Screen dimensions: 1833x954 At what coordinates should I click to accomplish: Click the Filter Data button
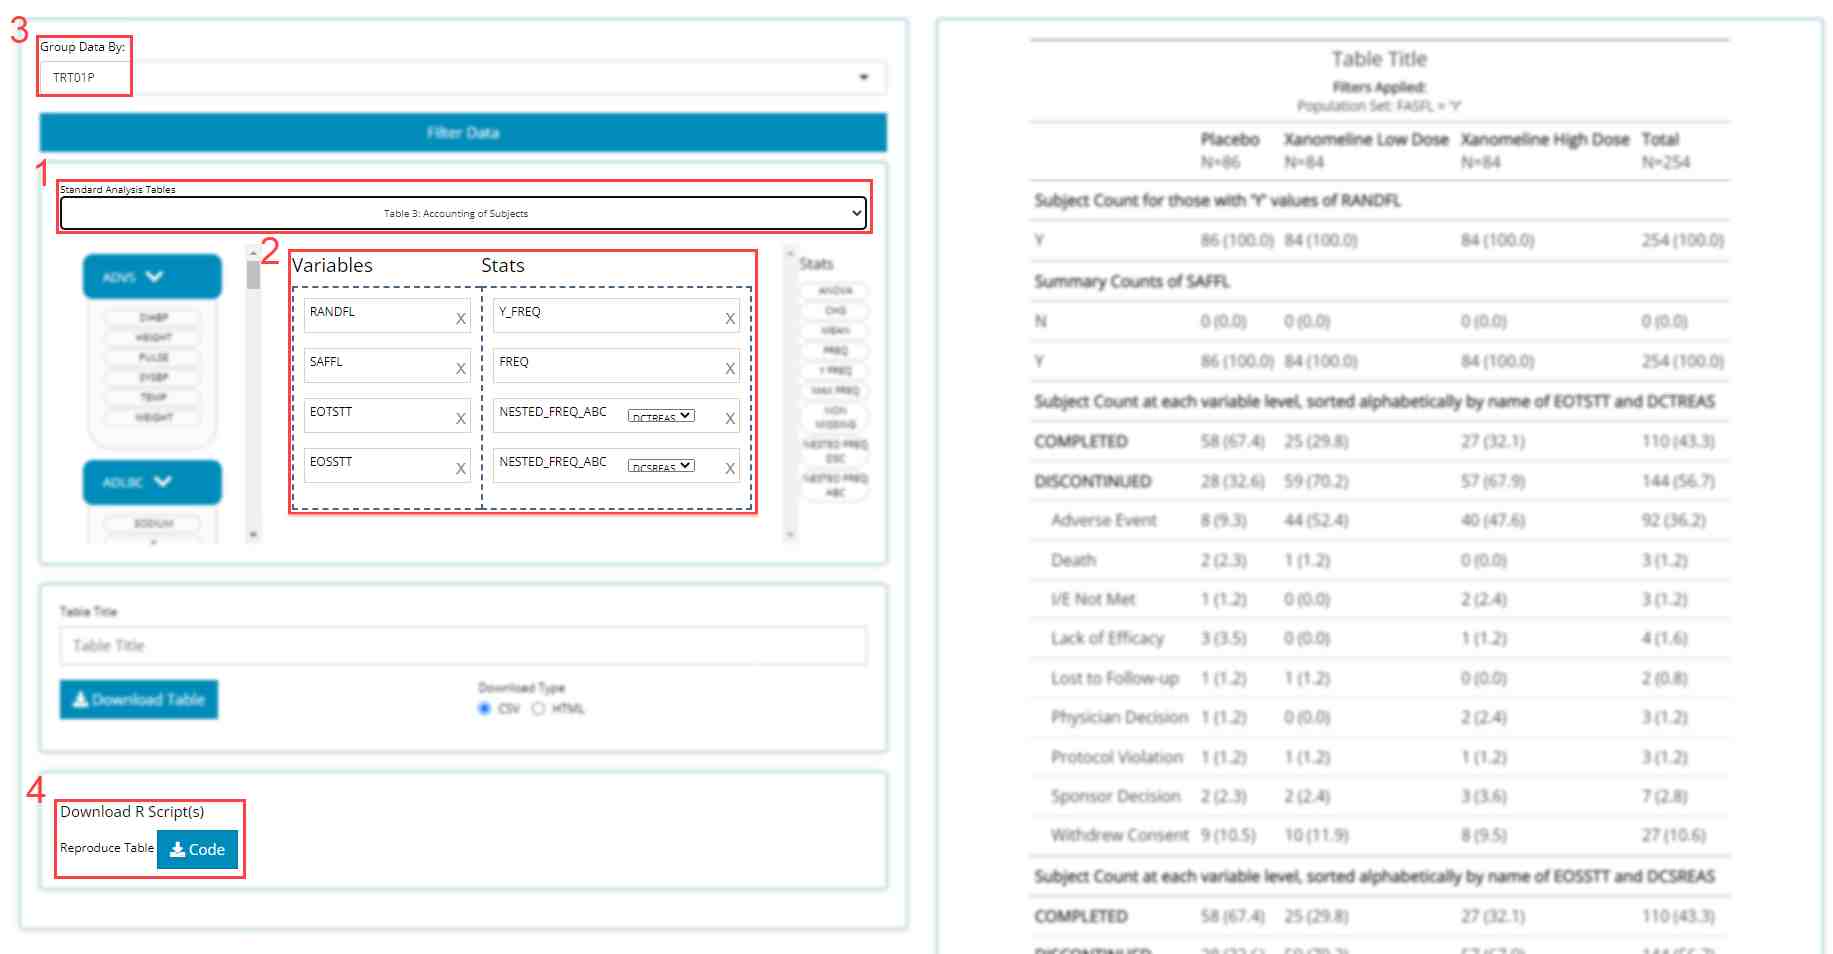[462, 132]
